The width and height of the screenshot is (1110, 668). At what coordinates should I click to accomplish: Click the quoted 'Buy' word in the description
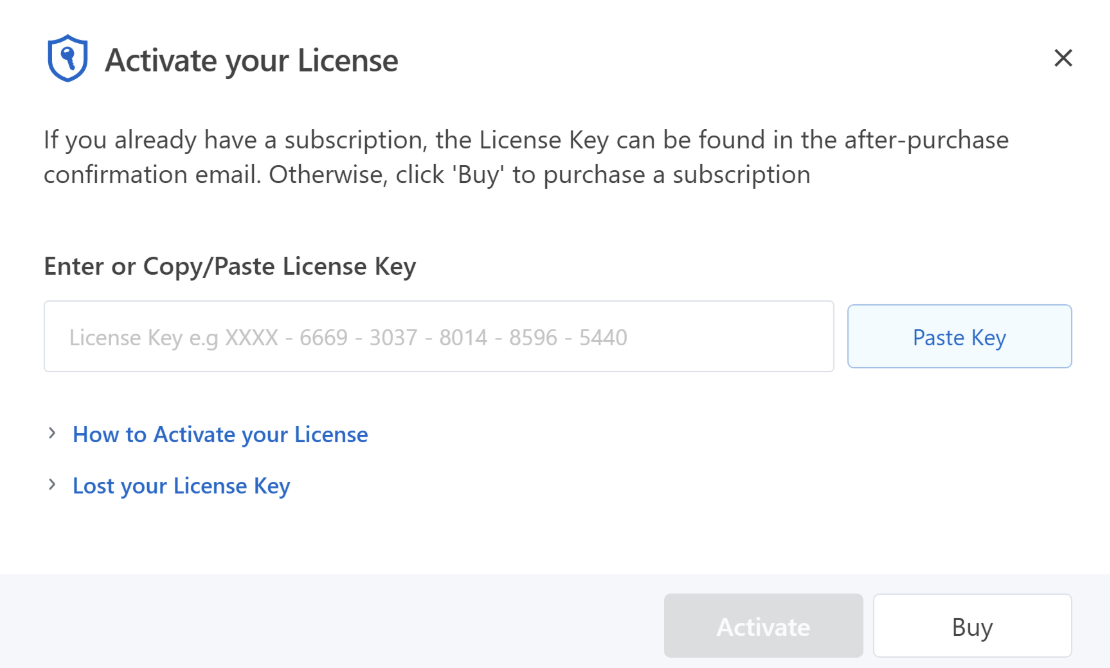(476, 175)
